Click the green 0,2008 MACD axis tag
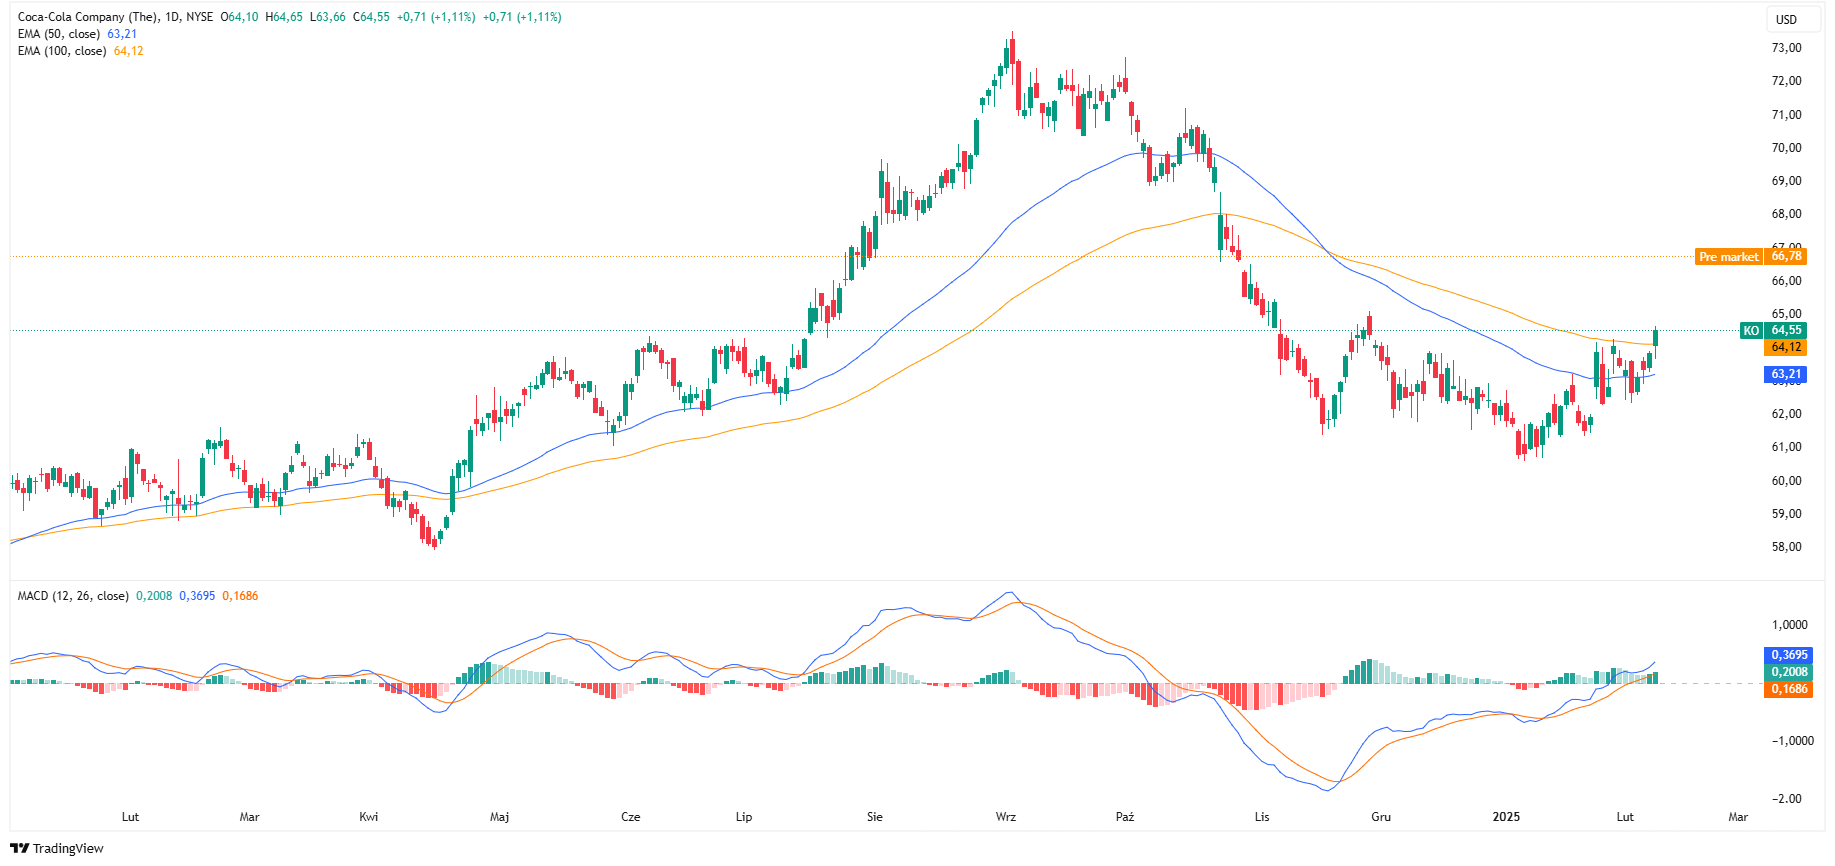Image resolution: width=1835 pixels, height=866 pixels. coord(1789,672)
